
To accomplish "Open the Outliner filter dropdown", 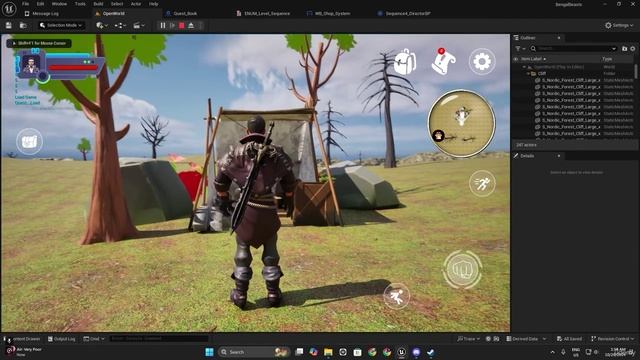I will [520, 49].
